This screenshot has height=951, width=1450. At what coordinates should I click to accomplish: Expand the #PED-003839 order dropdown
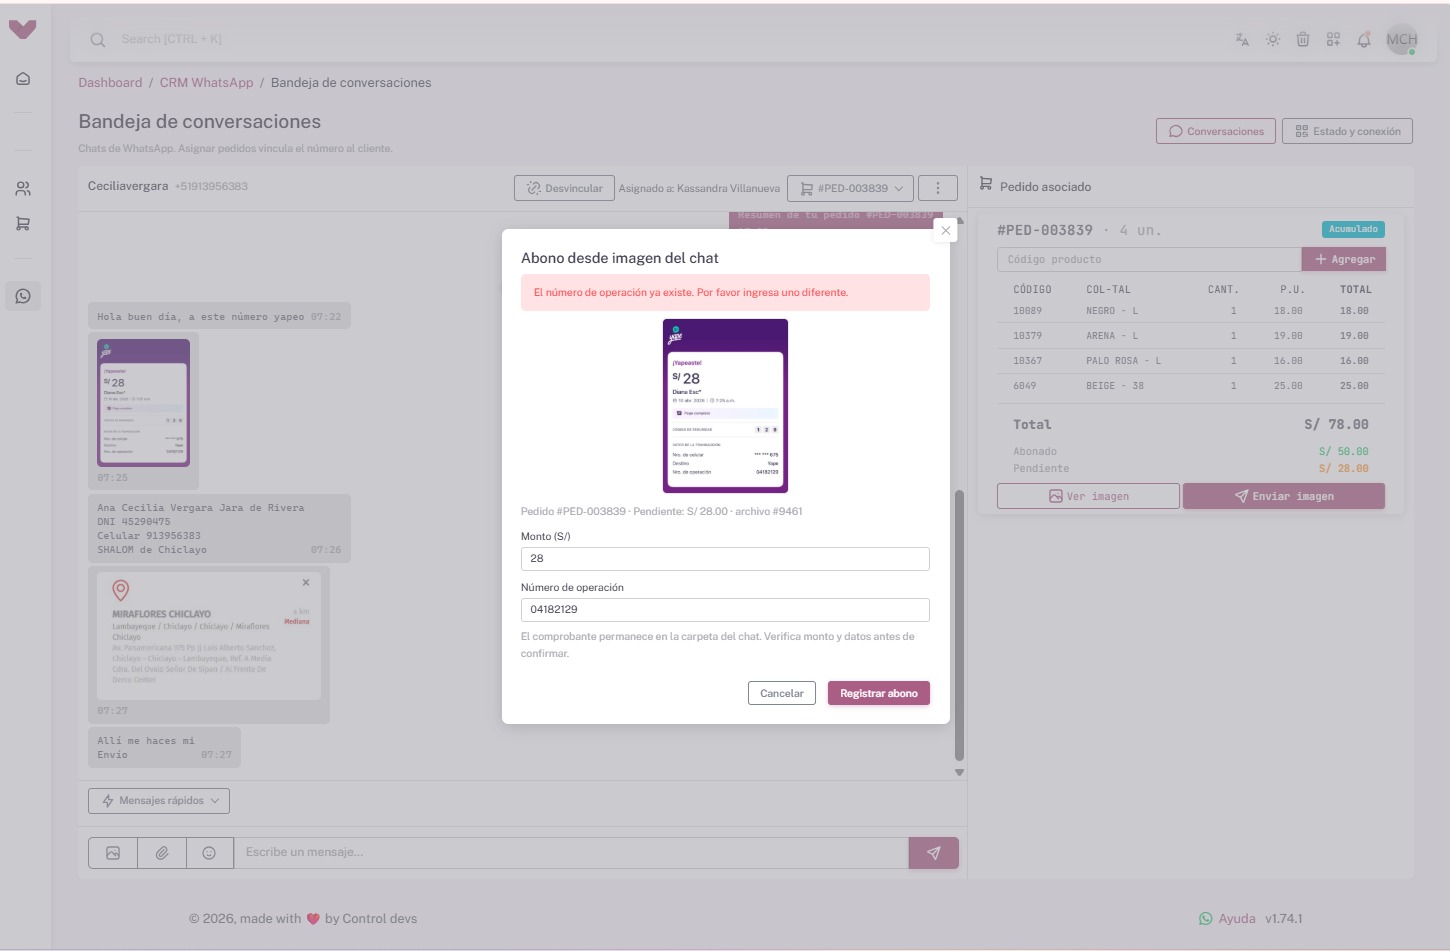852,188
